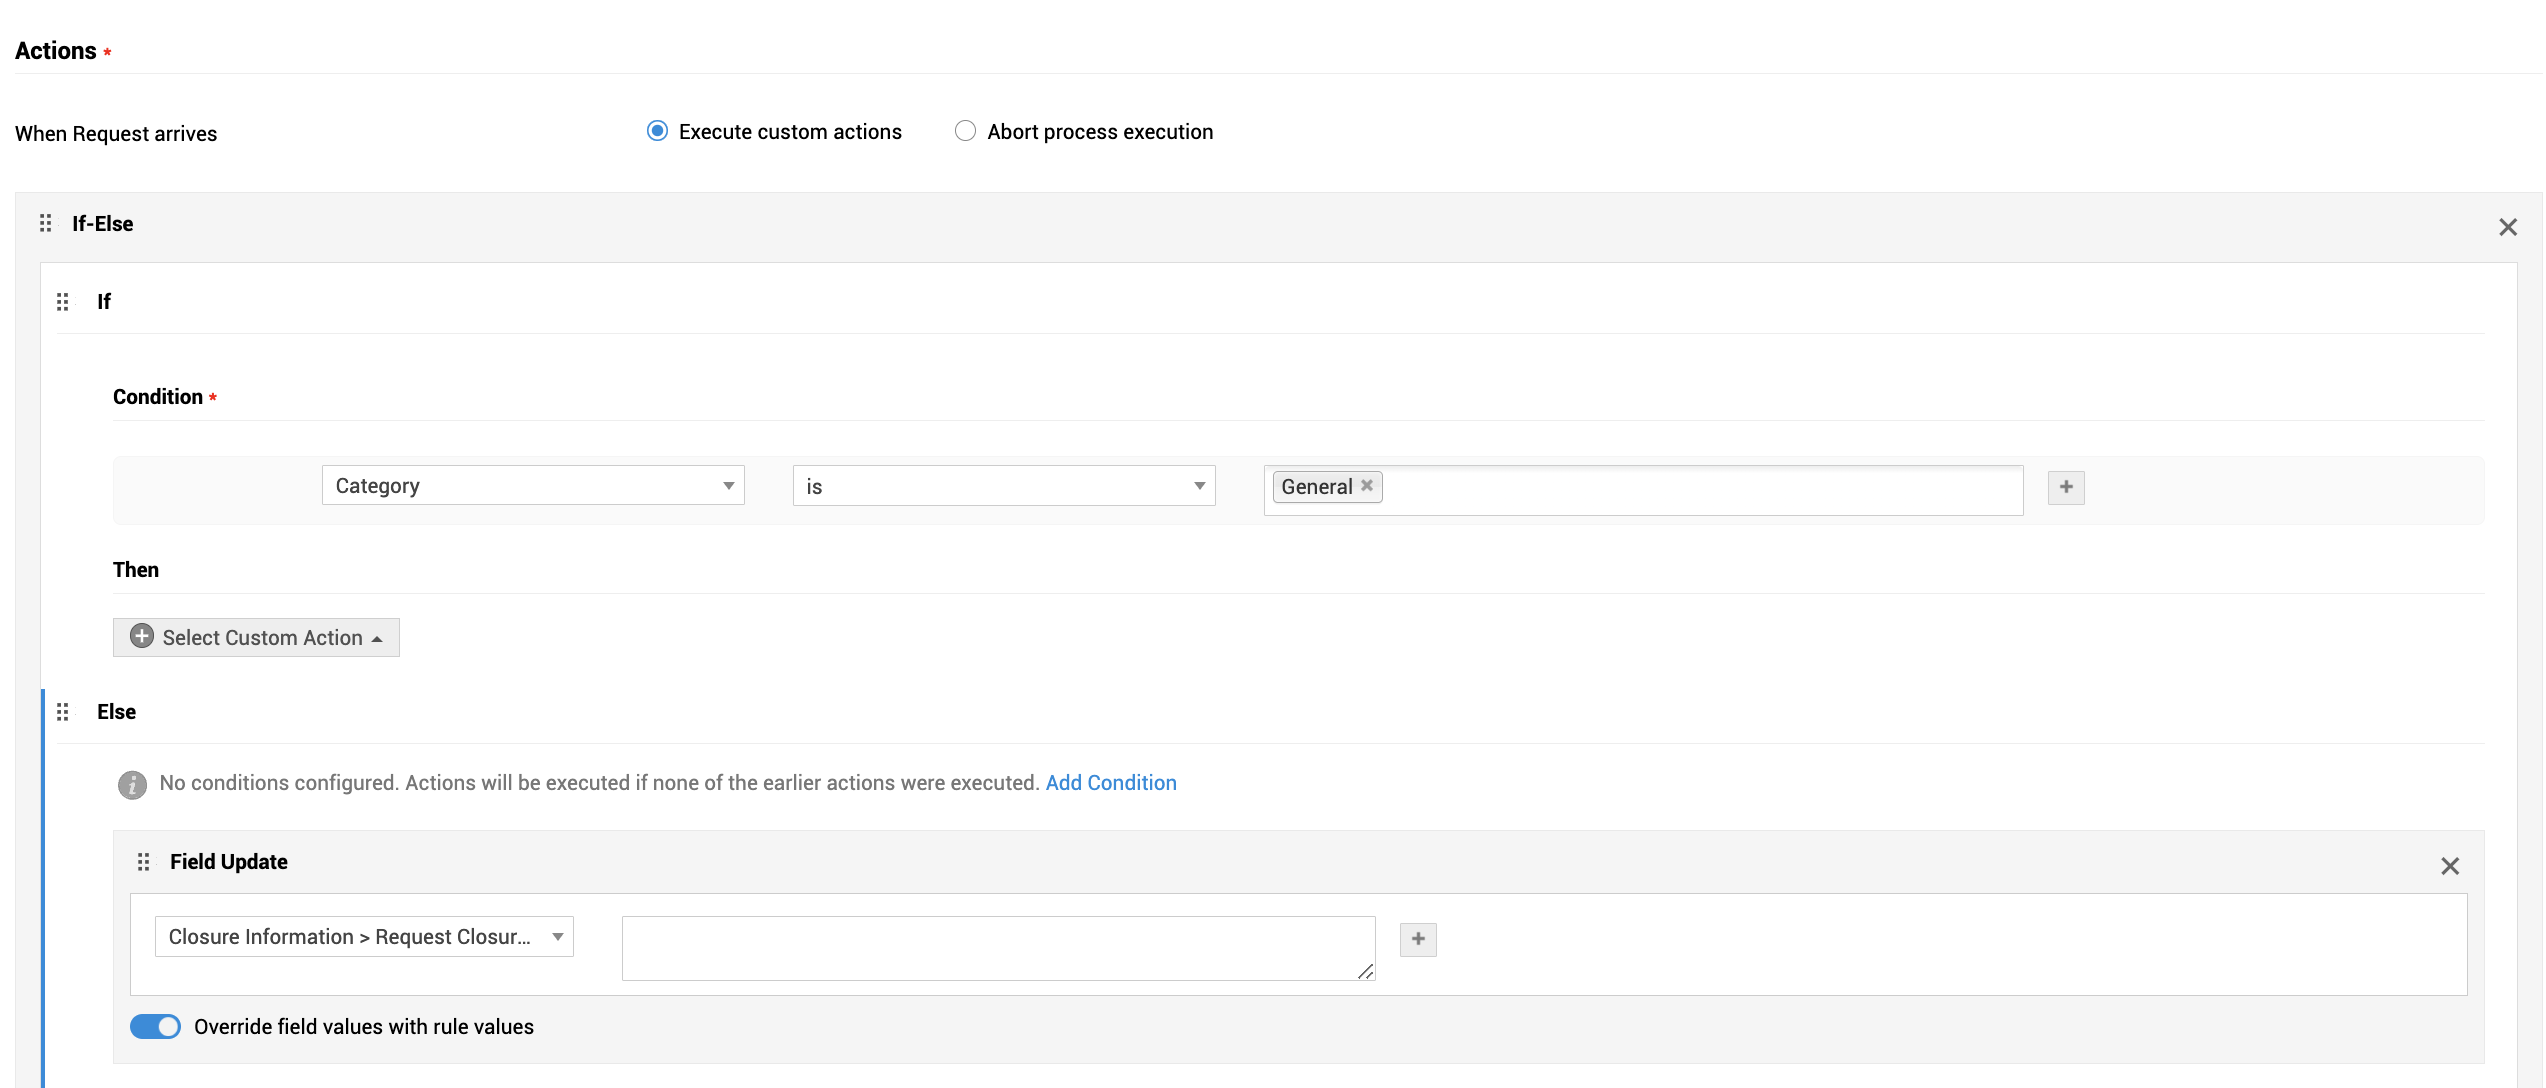Remove the General tag from condition
The image size is (2546, 1088).
click(1367, 486)
